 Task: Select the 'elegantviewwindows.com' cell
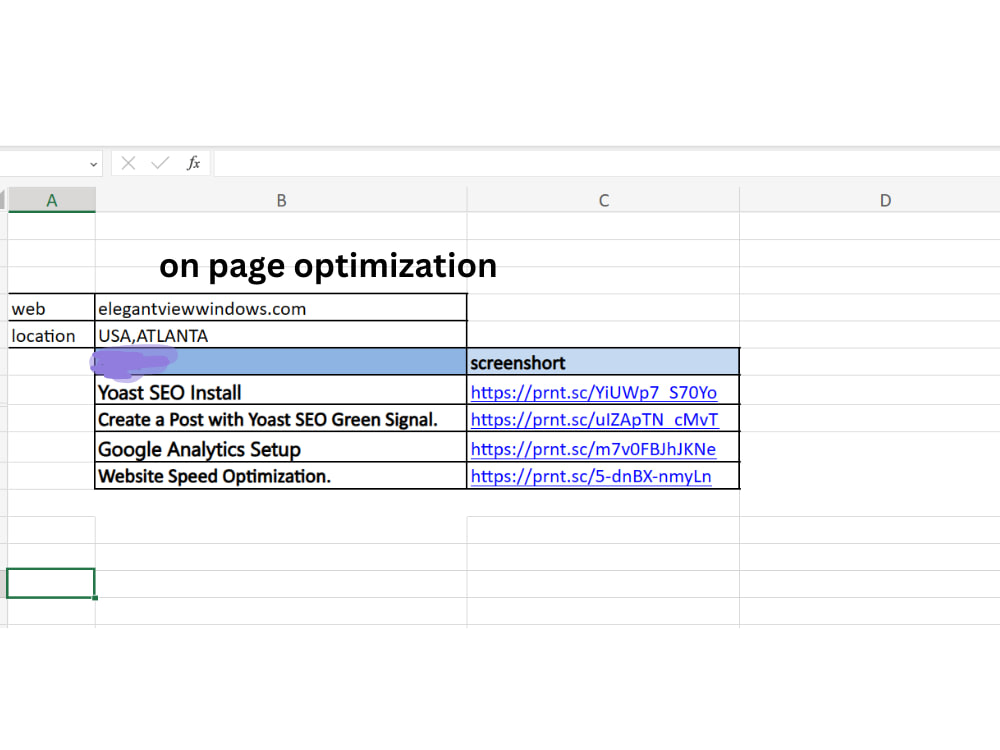coord(281,308)
